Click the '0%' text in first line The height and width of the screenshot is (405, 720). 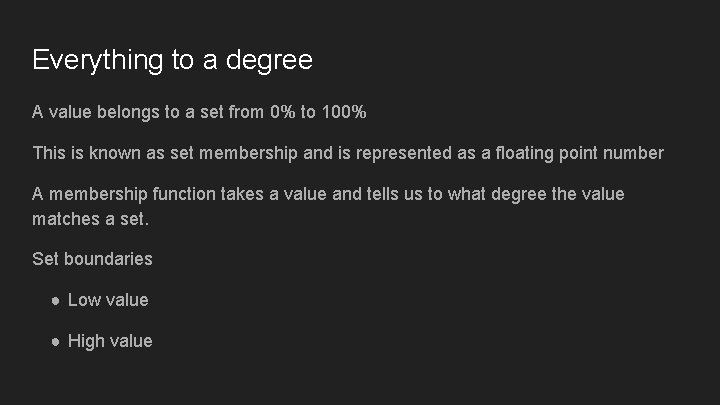pos(282,112)
